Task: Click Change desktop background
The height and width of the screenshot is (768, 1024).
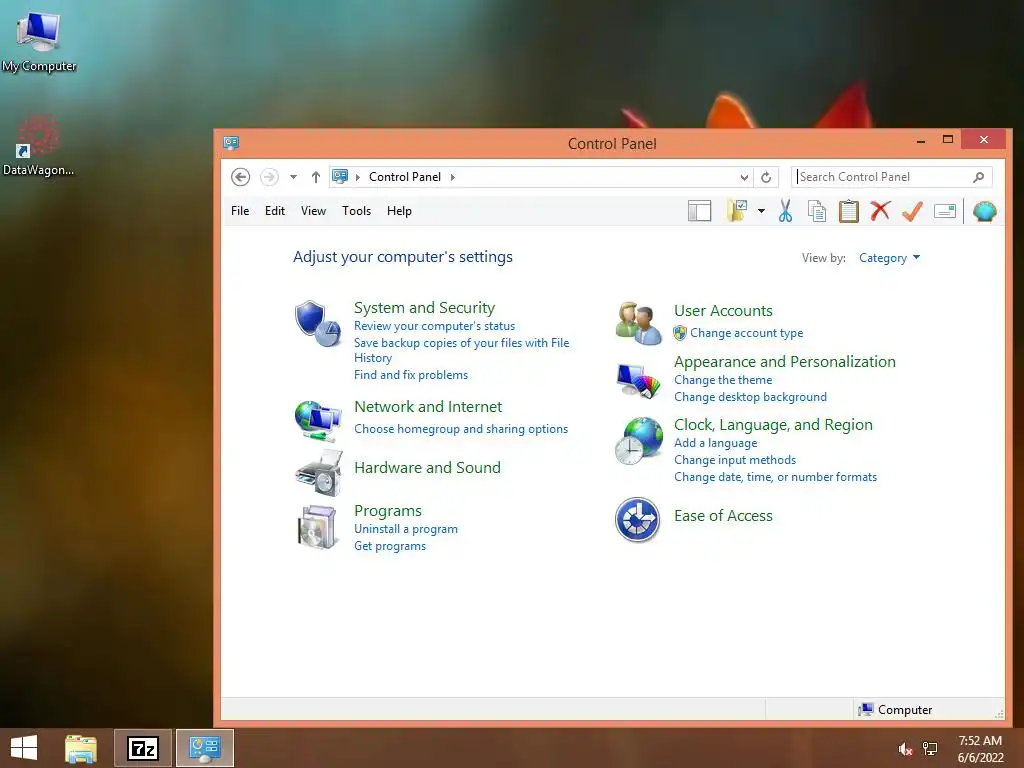Action: pos(750,397)
